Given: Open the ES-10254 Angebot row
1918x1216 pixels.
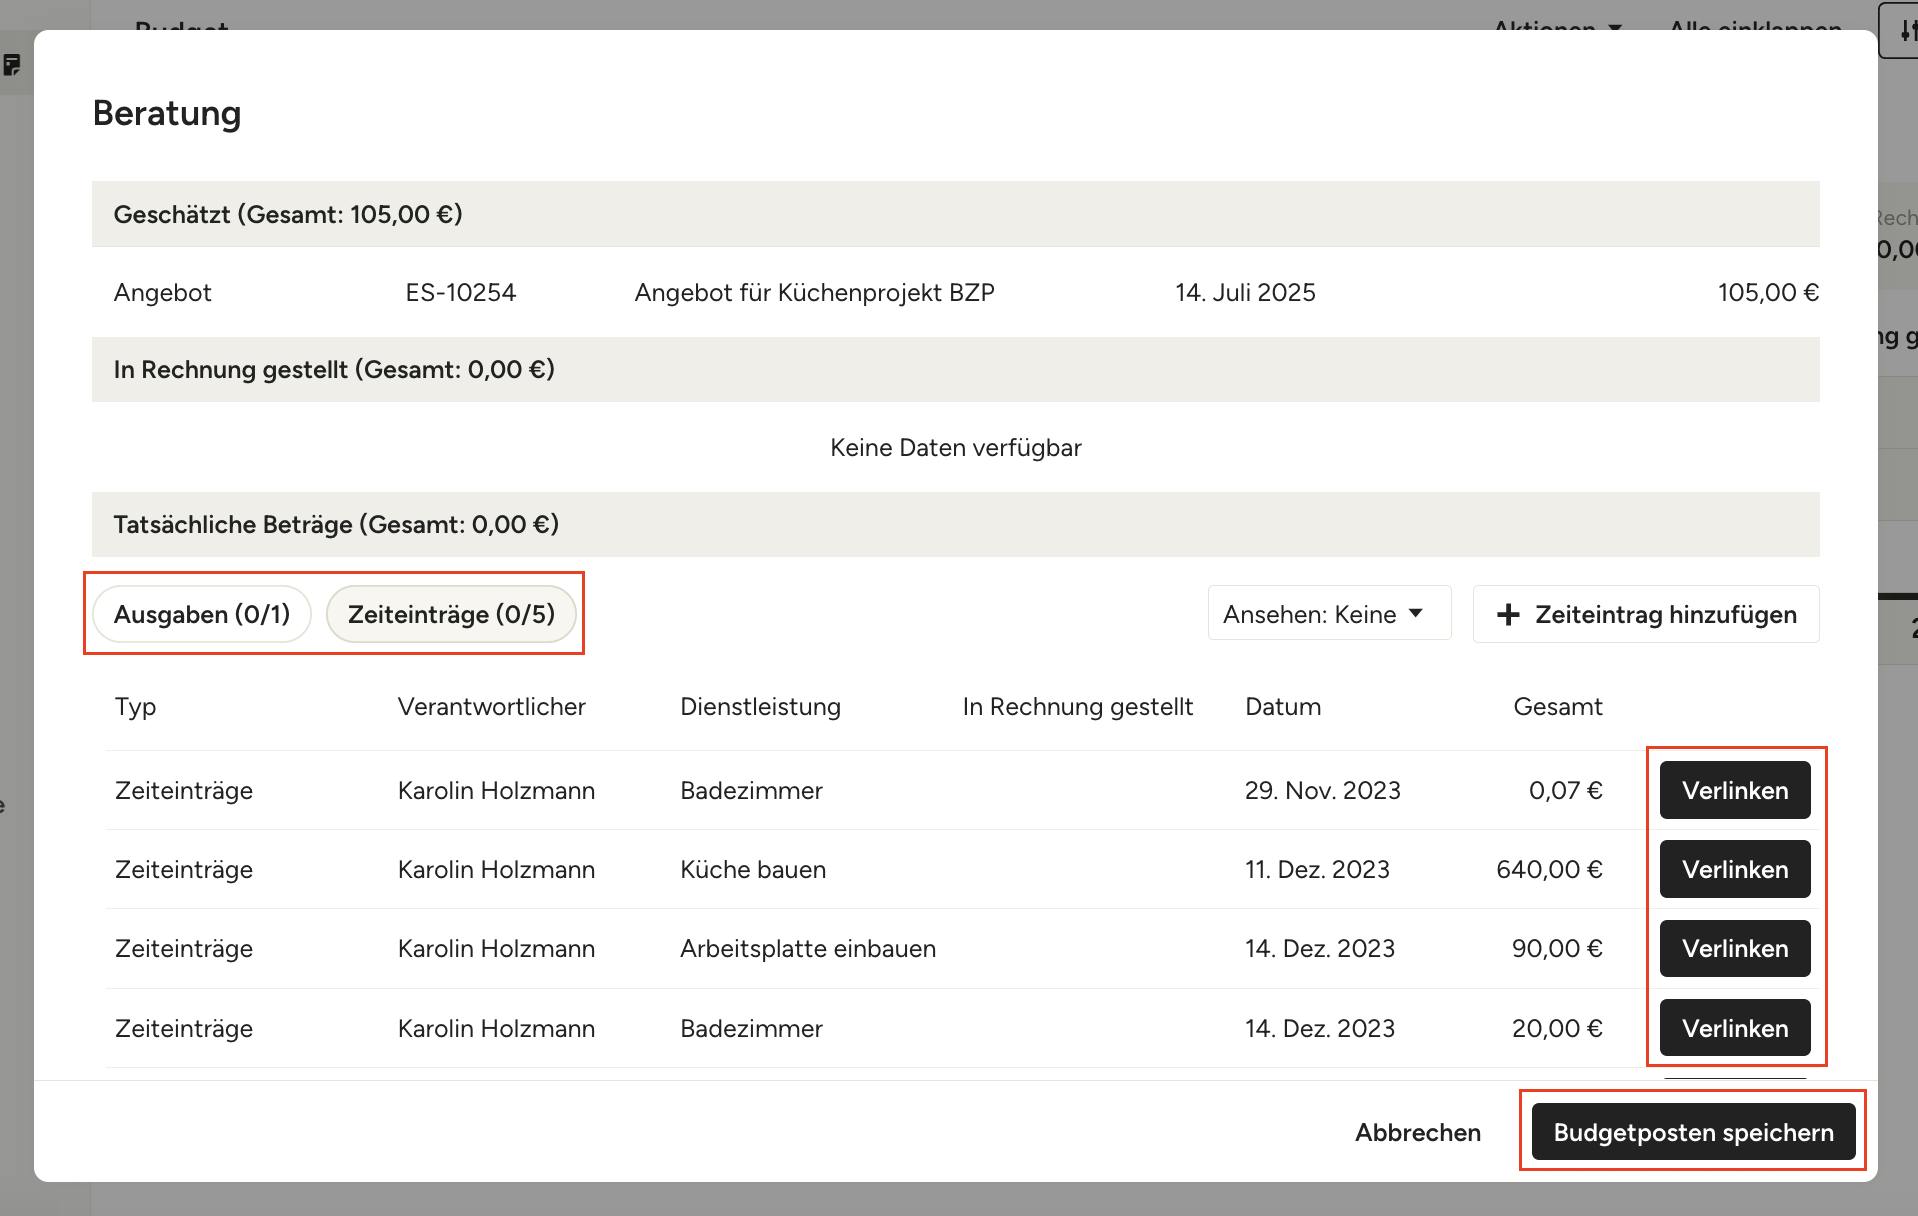Looking at the screenshot, I should (460, 292).
